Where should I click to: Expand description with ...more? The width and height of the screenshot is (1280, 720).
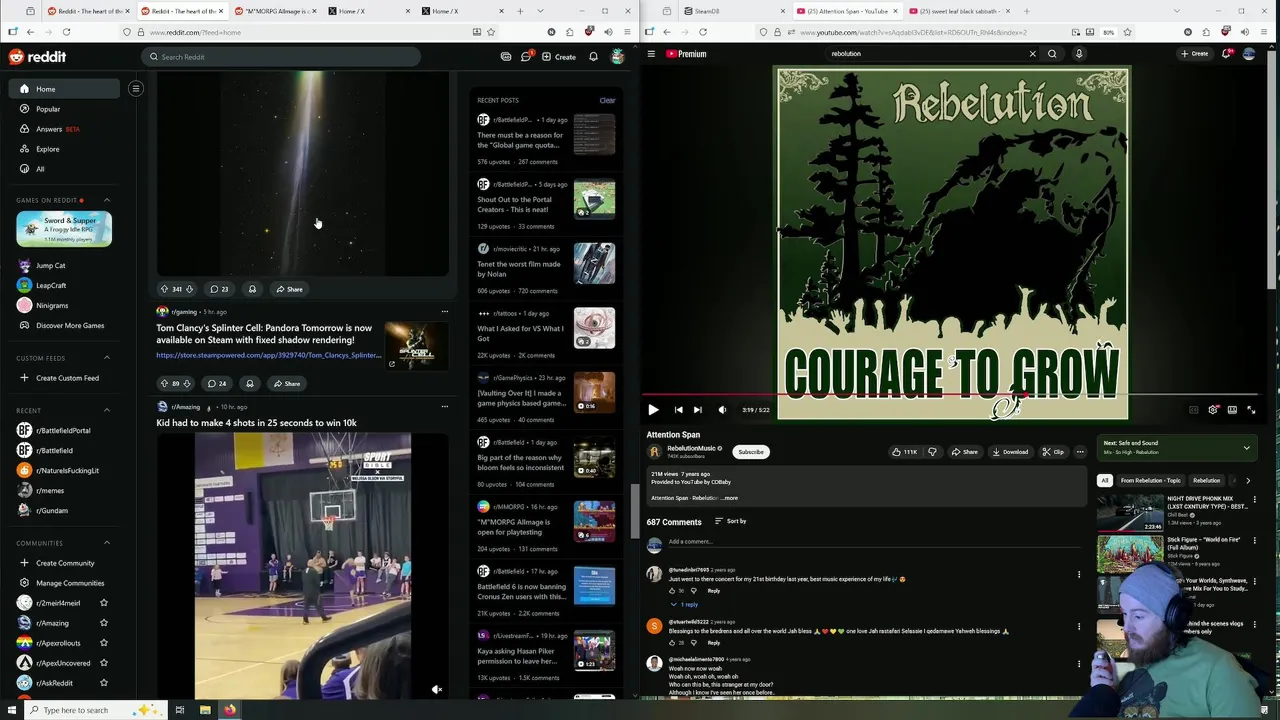tap(728, 498)
